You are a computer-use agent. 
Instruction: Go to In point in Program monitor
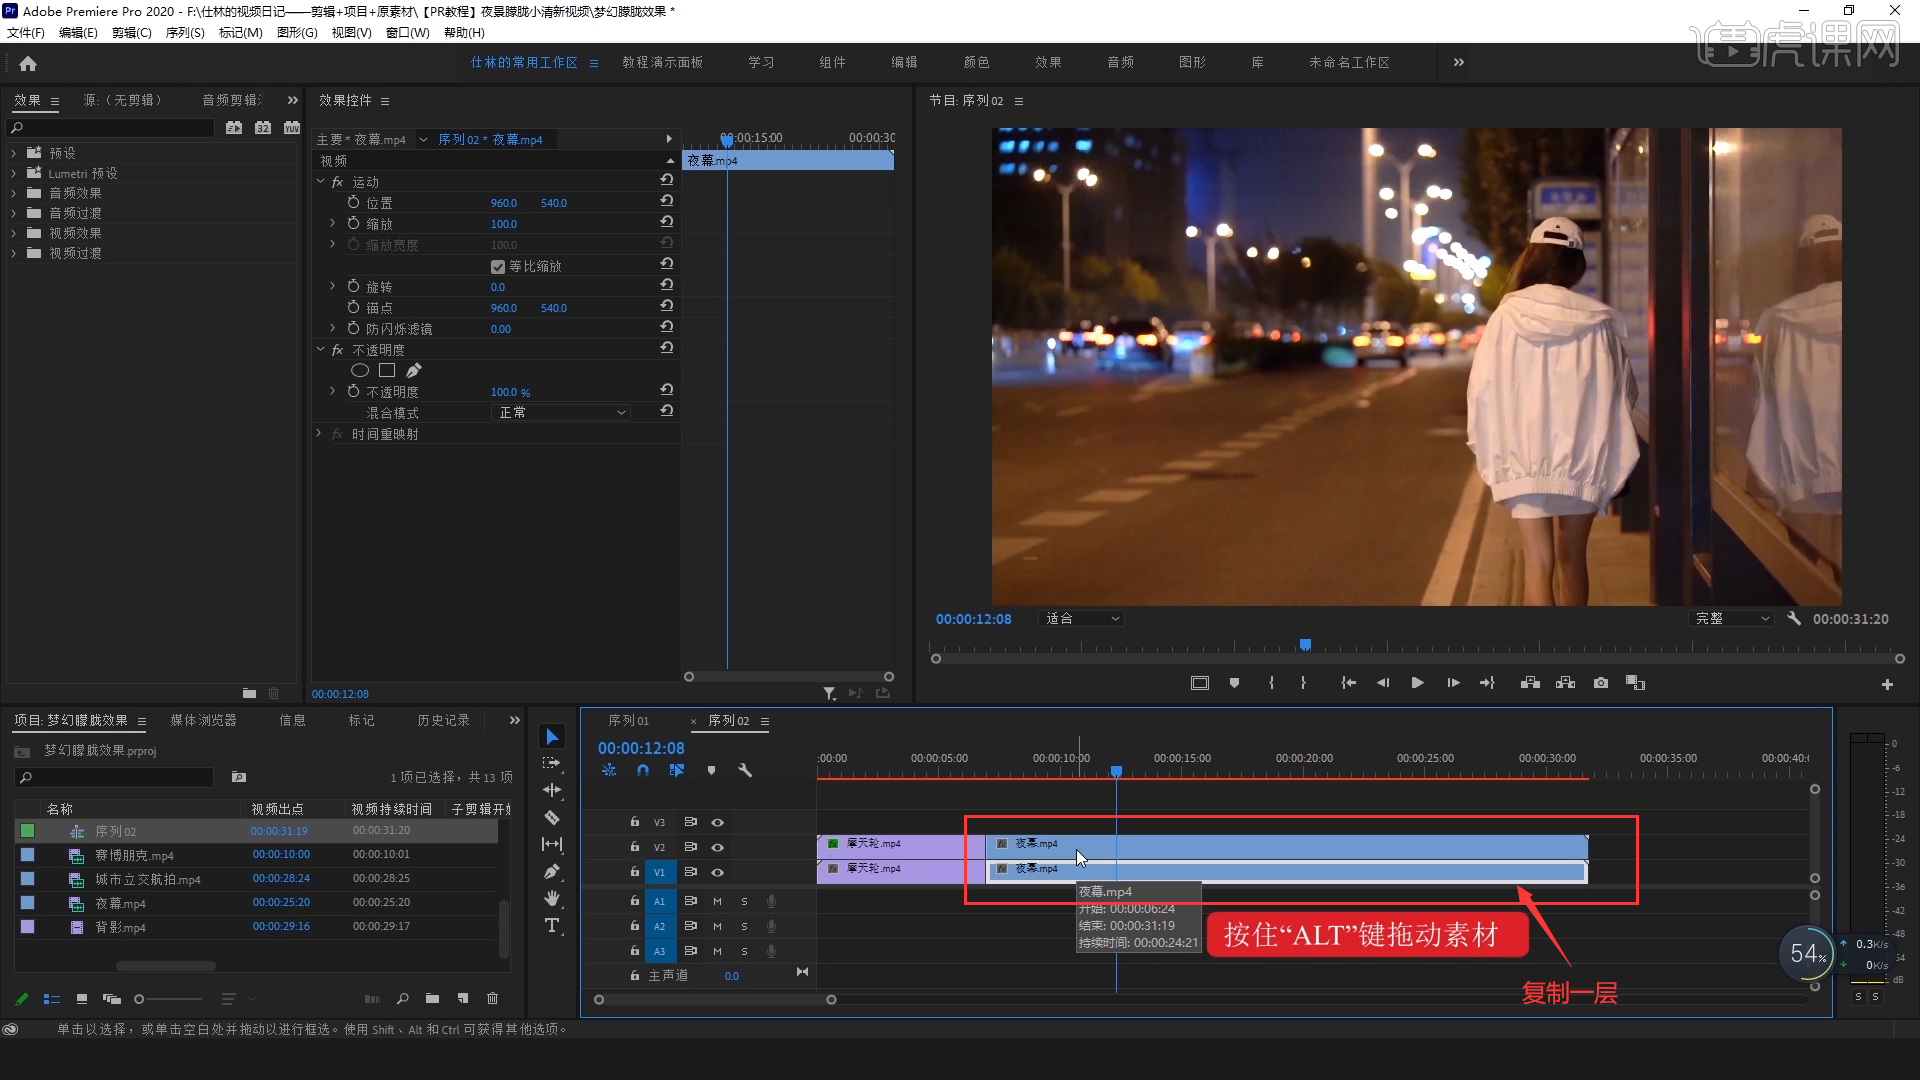(x=1348, y=683)
